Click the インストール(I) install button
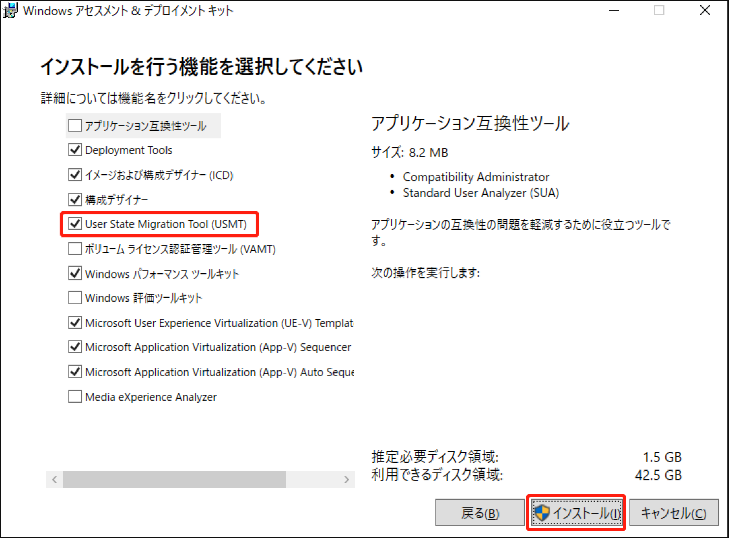The width and height of the screenshot is (729, 538). (576, 513)
